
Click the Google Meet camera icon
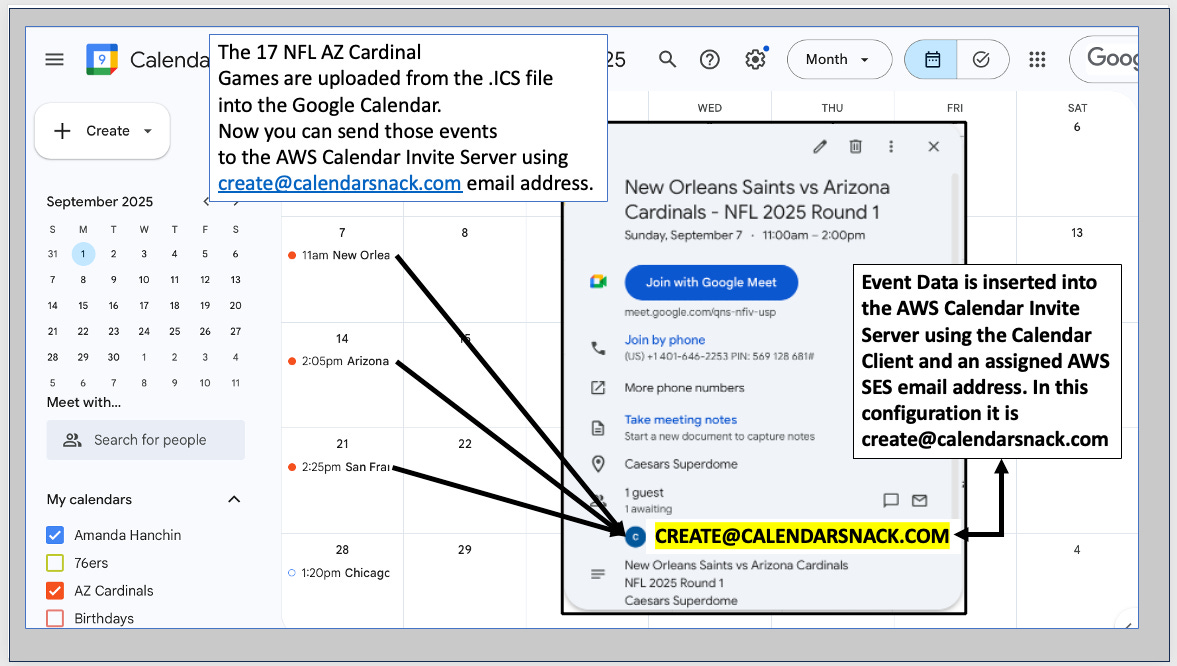click(x=598, y=282)
